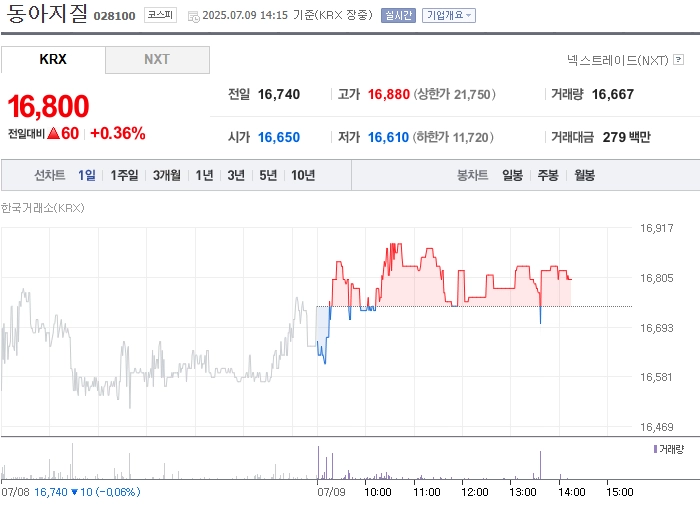Click the +0.36% change rate
Image resolution: width=700 pixels, height=515 pixels.
pyautogui.click(x=118, y=133)
